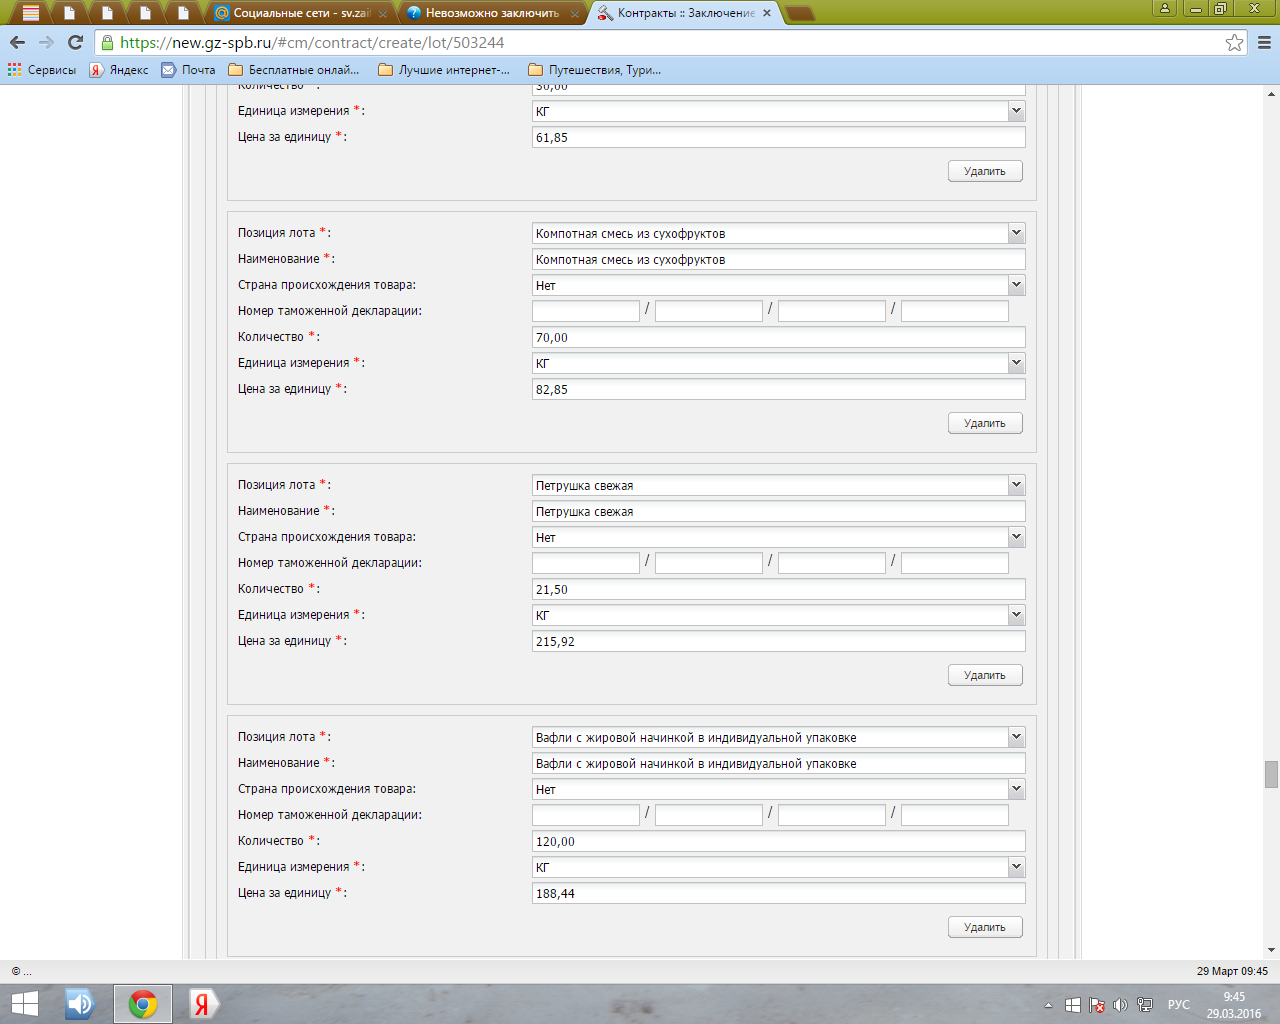This screenshot has width=1280, height=1024.
Task: Click Наименование field for Компотная смесь из сухофруктов
Action: coord(779,259)
